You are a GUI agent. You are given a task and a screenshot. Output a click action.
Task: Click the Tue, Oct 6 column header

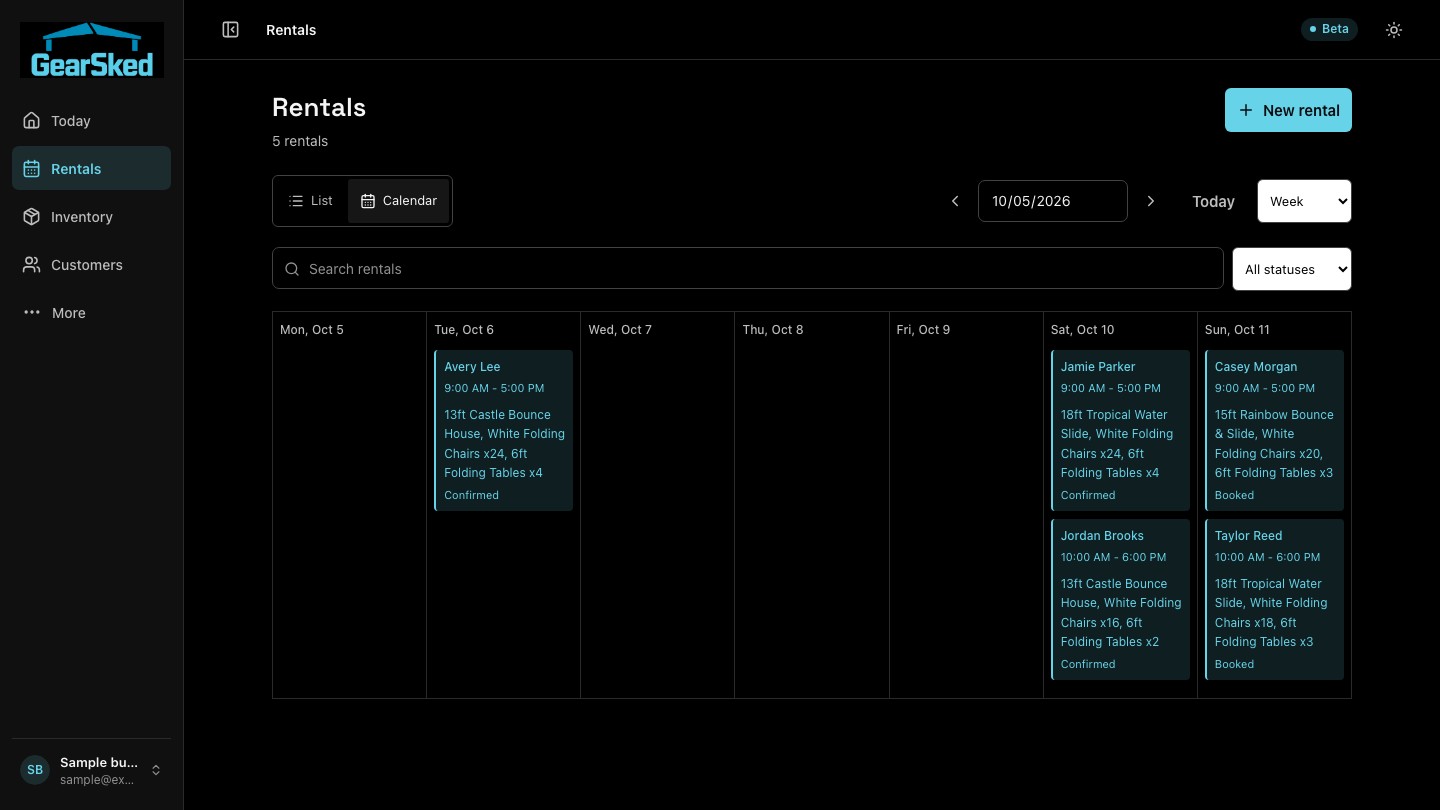click(x=464, y=330)
